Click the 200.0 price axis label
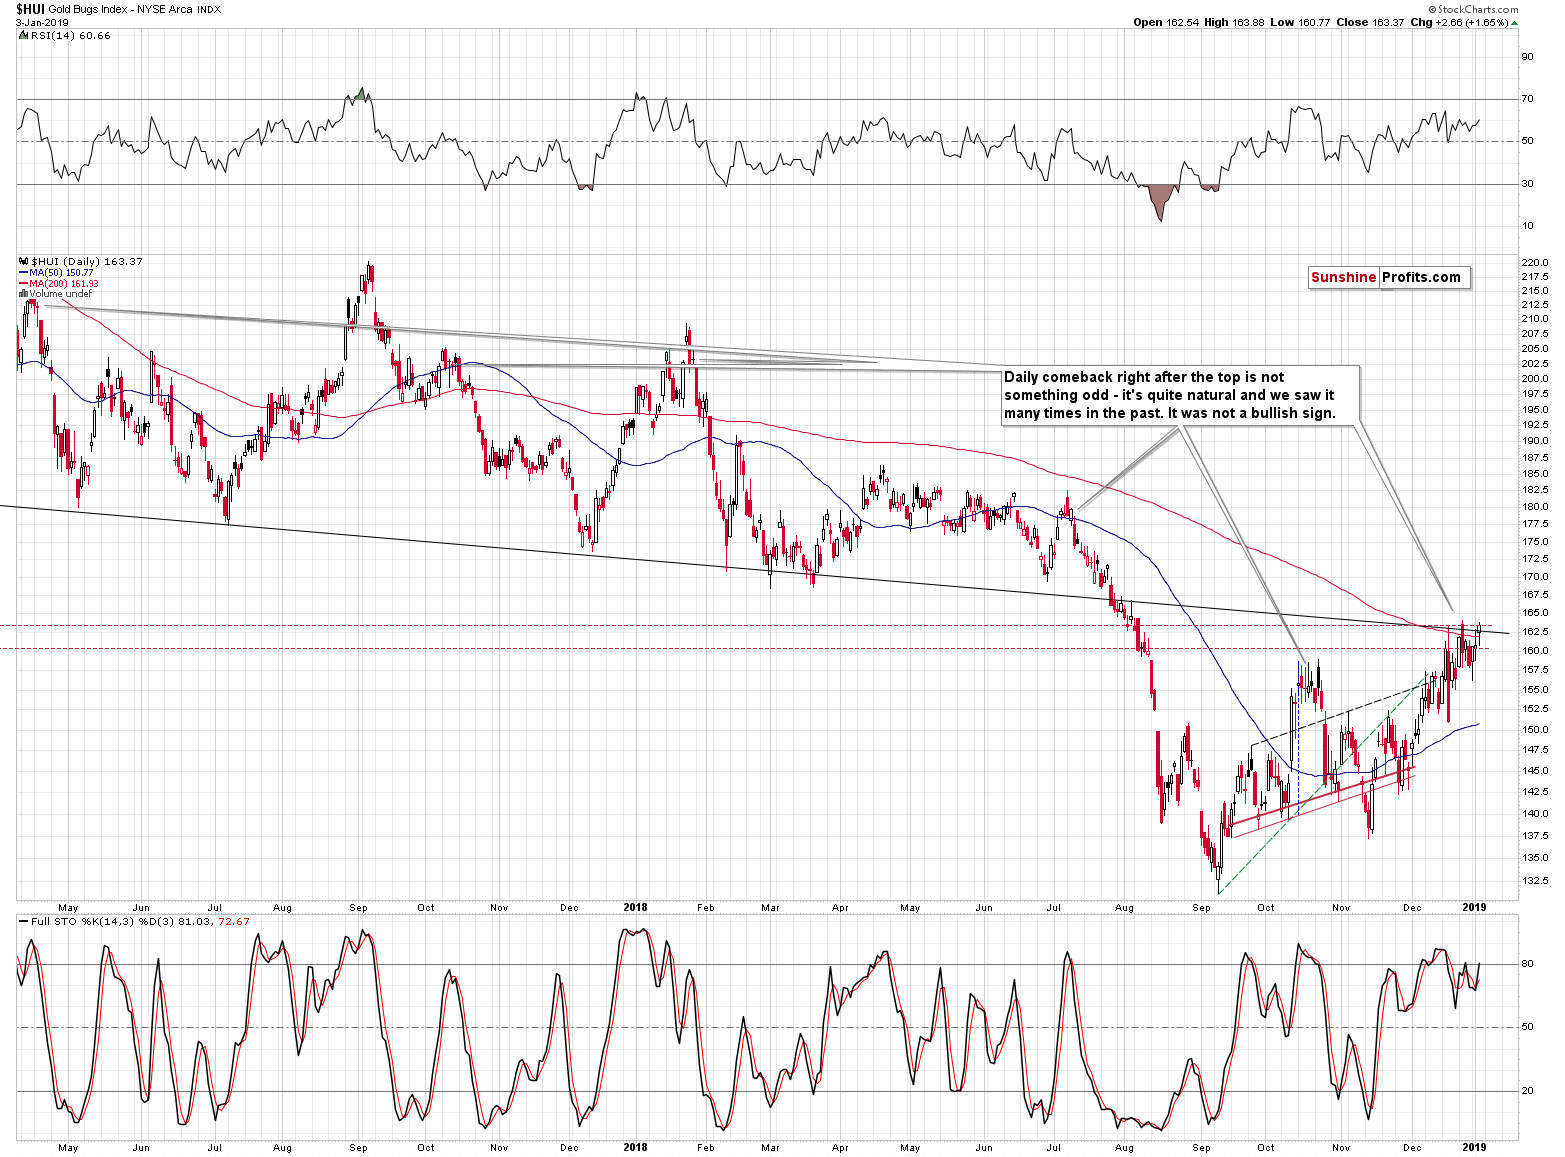 1534,378
